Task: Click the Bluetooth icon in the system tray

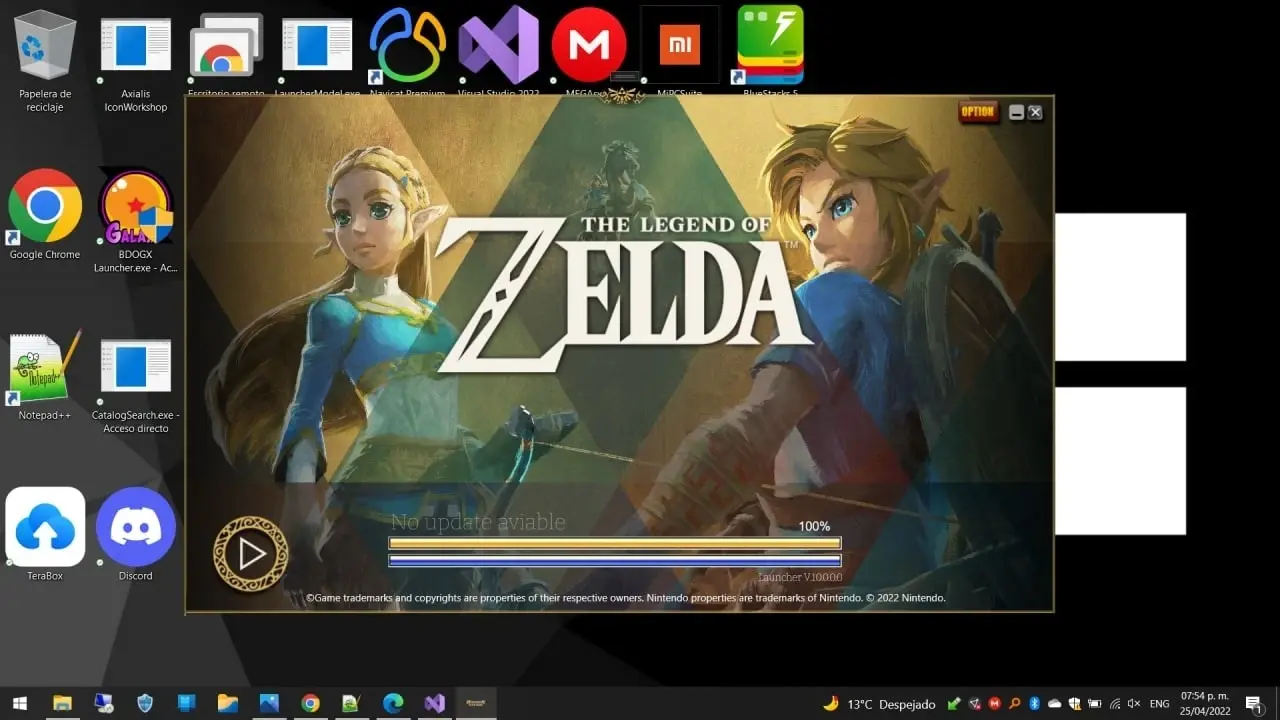Action: point(1034,704)
